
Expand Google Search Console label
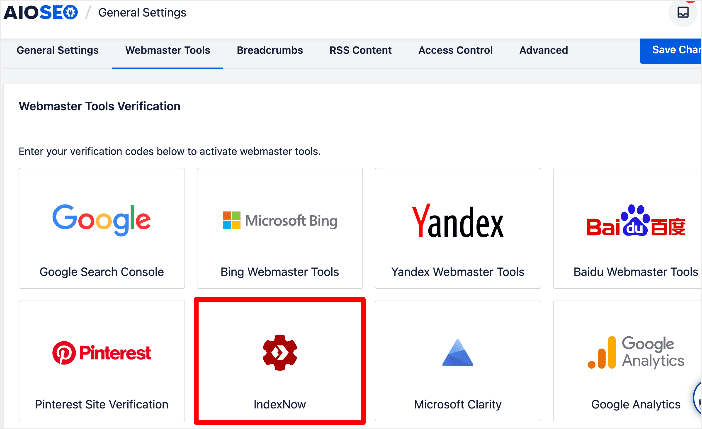tap(102, 272)
